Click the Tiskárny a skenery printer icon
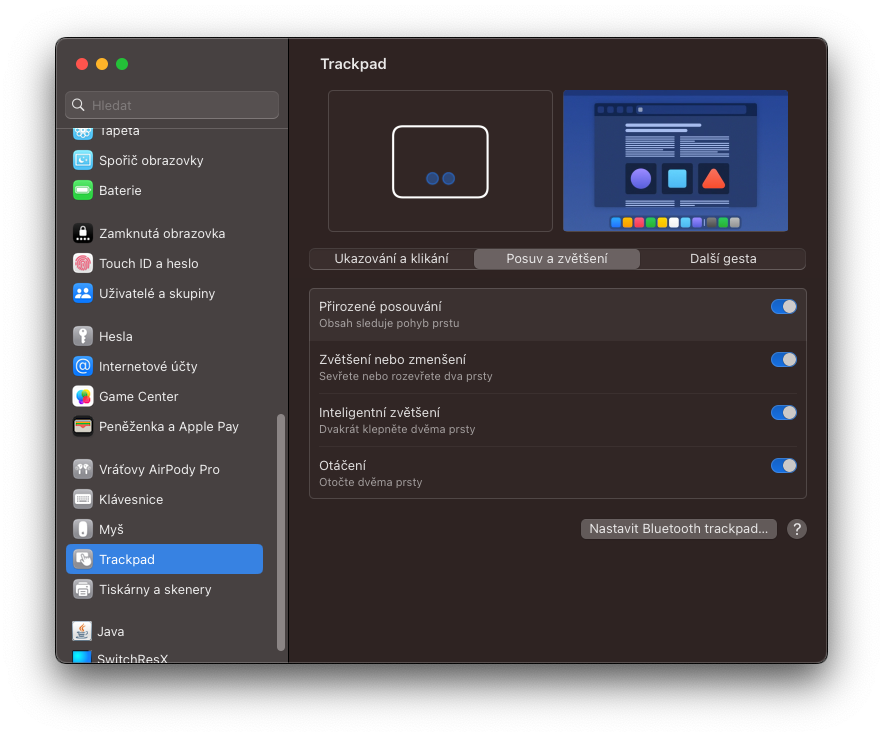The height and width of the screenshot is (737, 883). tap(83, 589)
